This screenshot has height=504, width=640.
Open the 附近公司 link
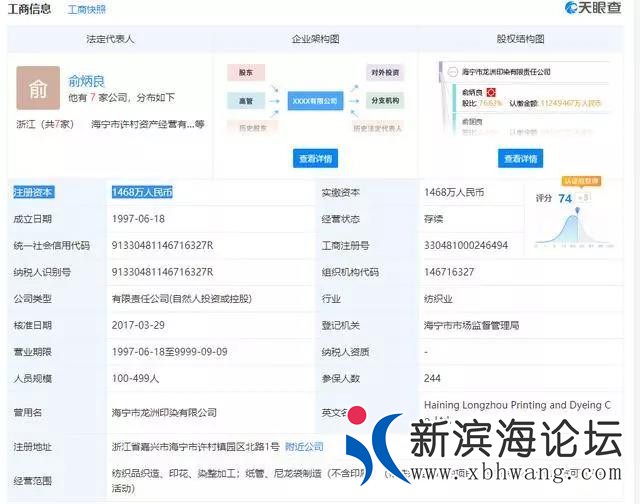(304, 447)
